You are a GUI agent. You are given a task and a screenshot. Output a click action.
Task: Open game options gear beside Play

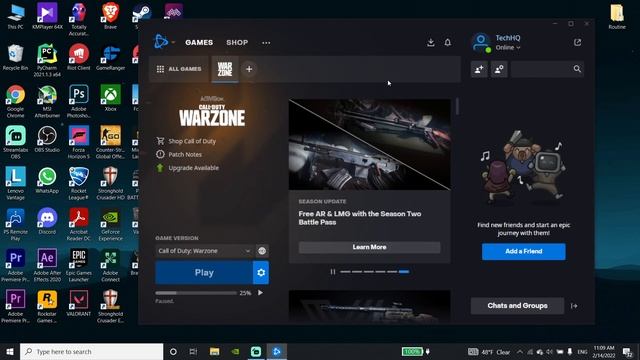coord(261,273)
